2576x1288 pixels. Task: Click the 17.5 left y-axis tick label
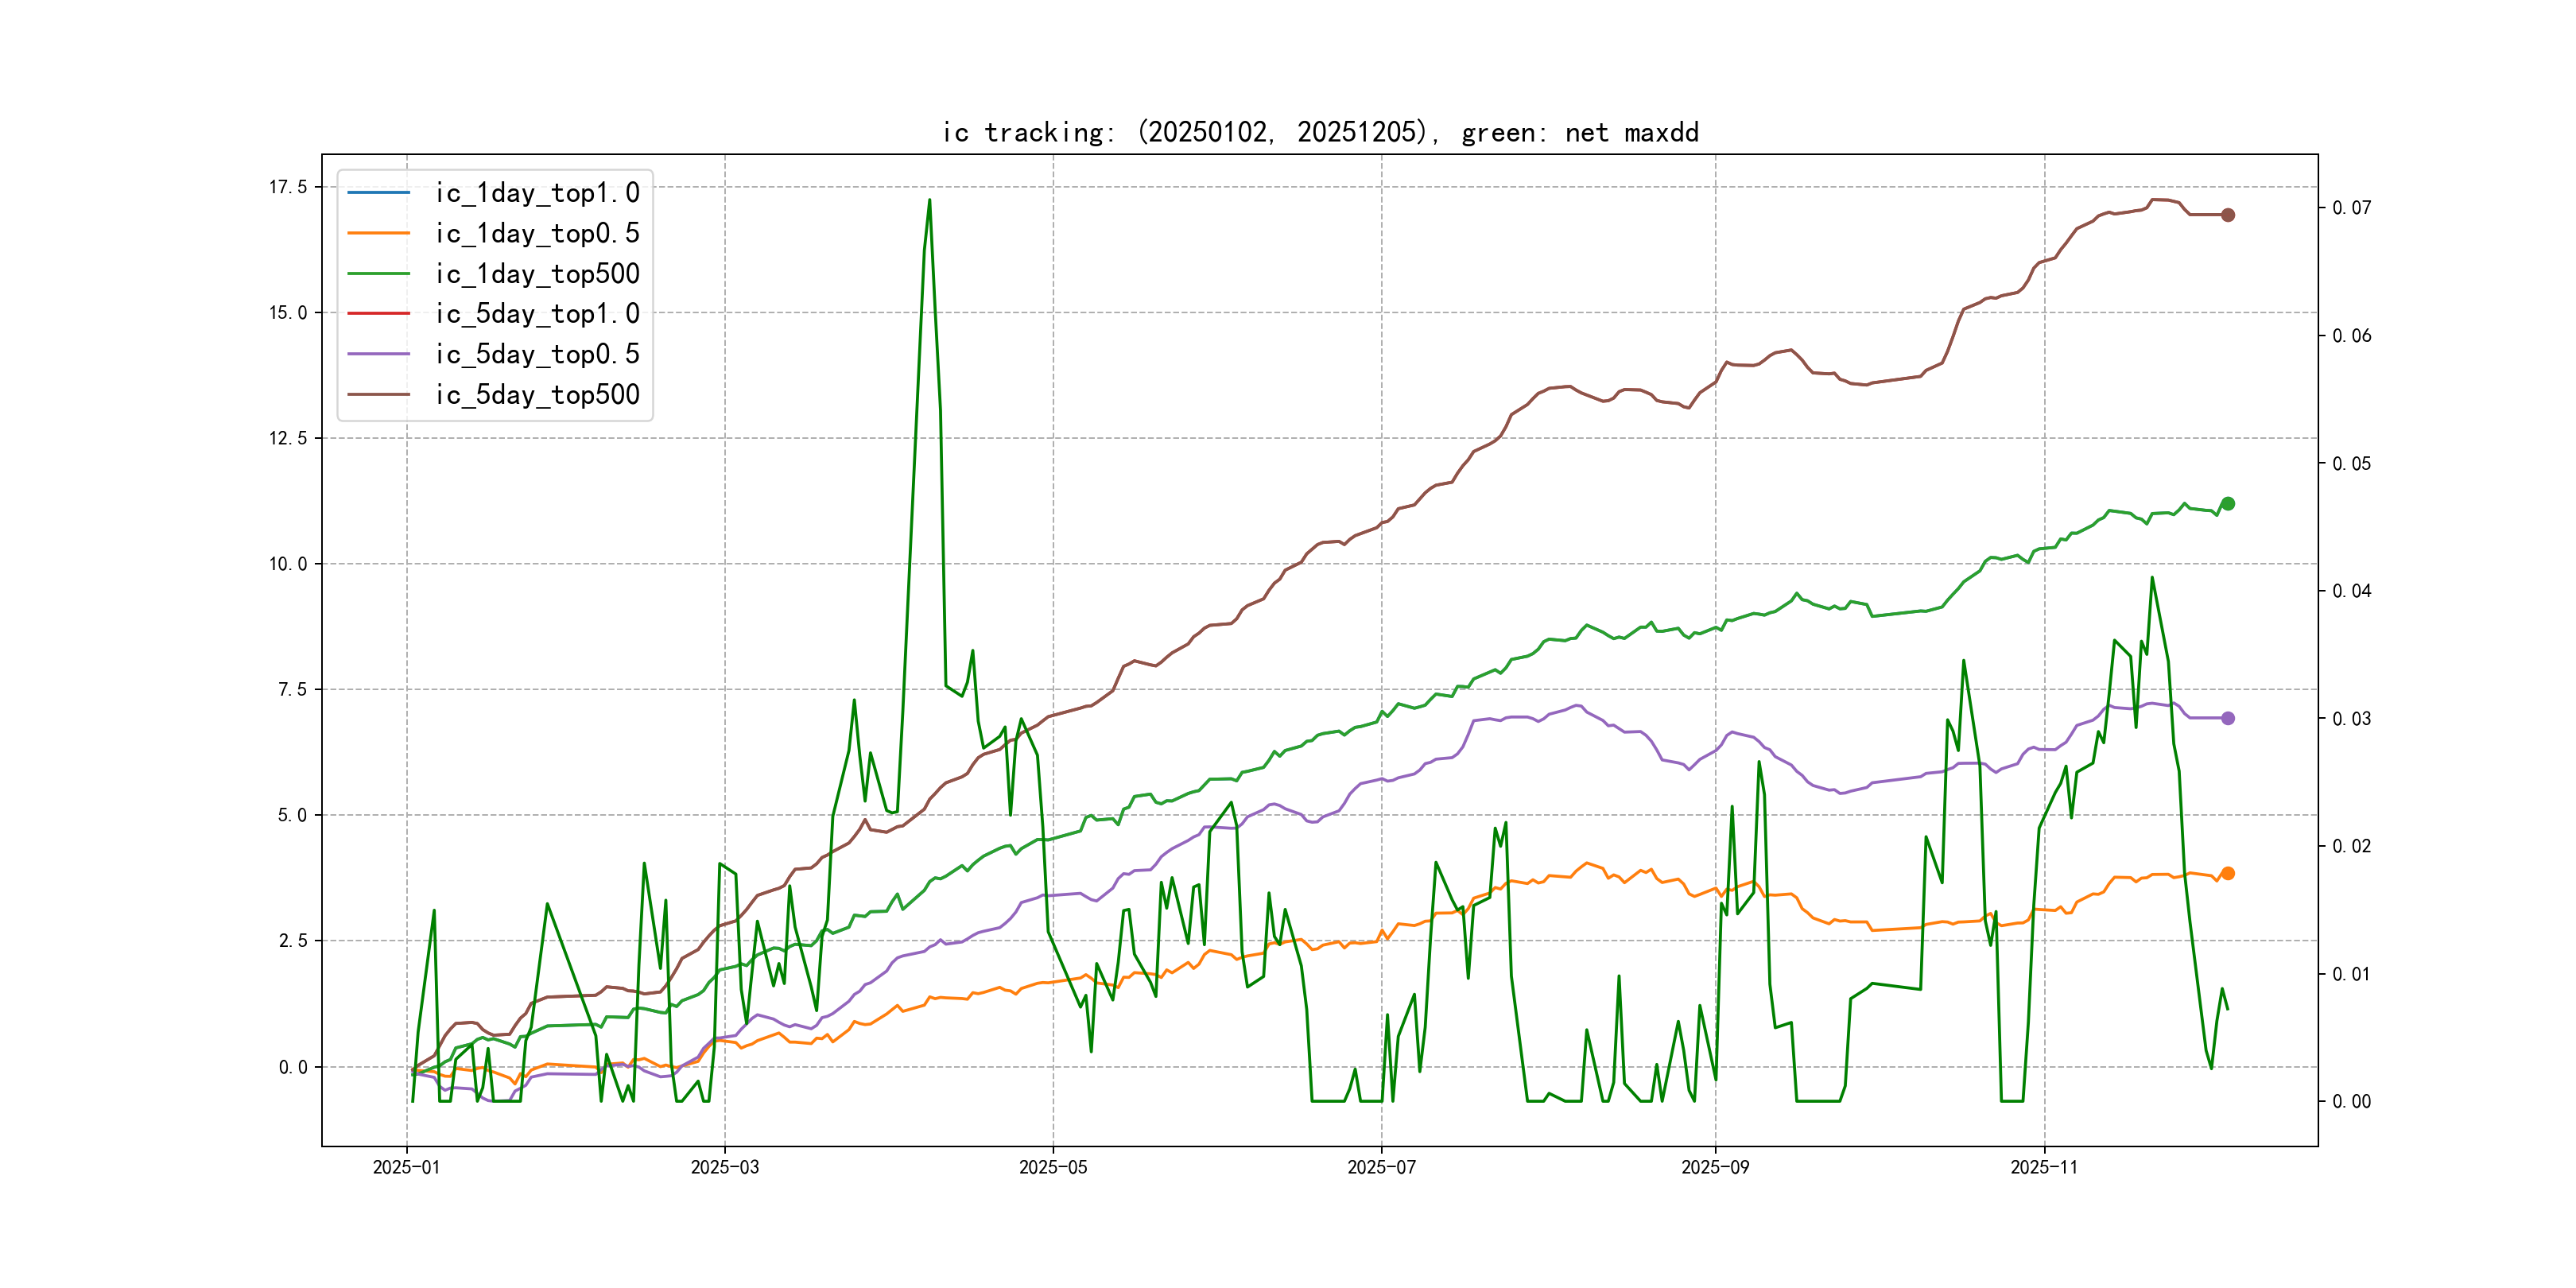coord(288,187)
